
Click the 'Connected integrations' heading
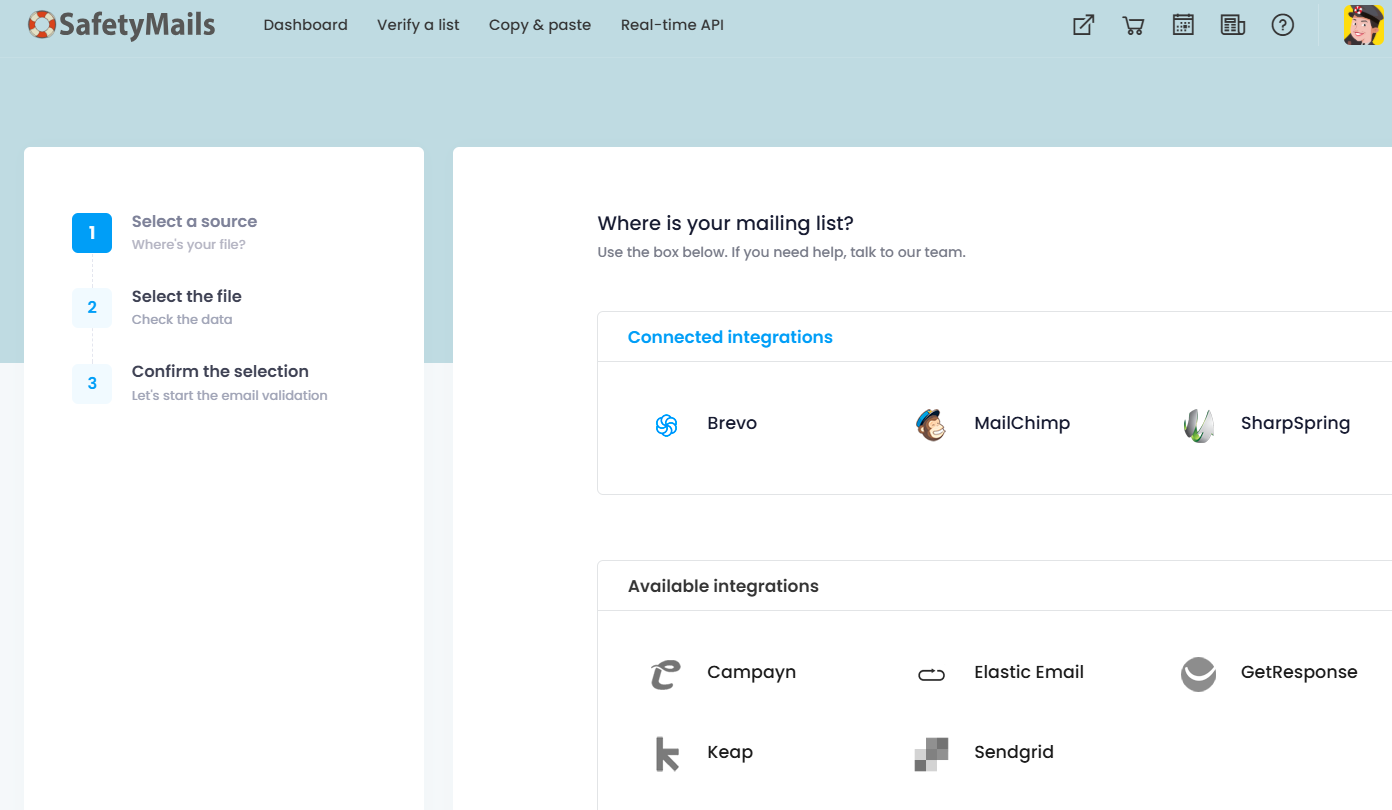pyautogui.click(x=730, y=337)
